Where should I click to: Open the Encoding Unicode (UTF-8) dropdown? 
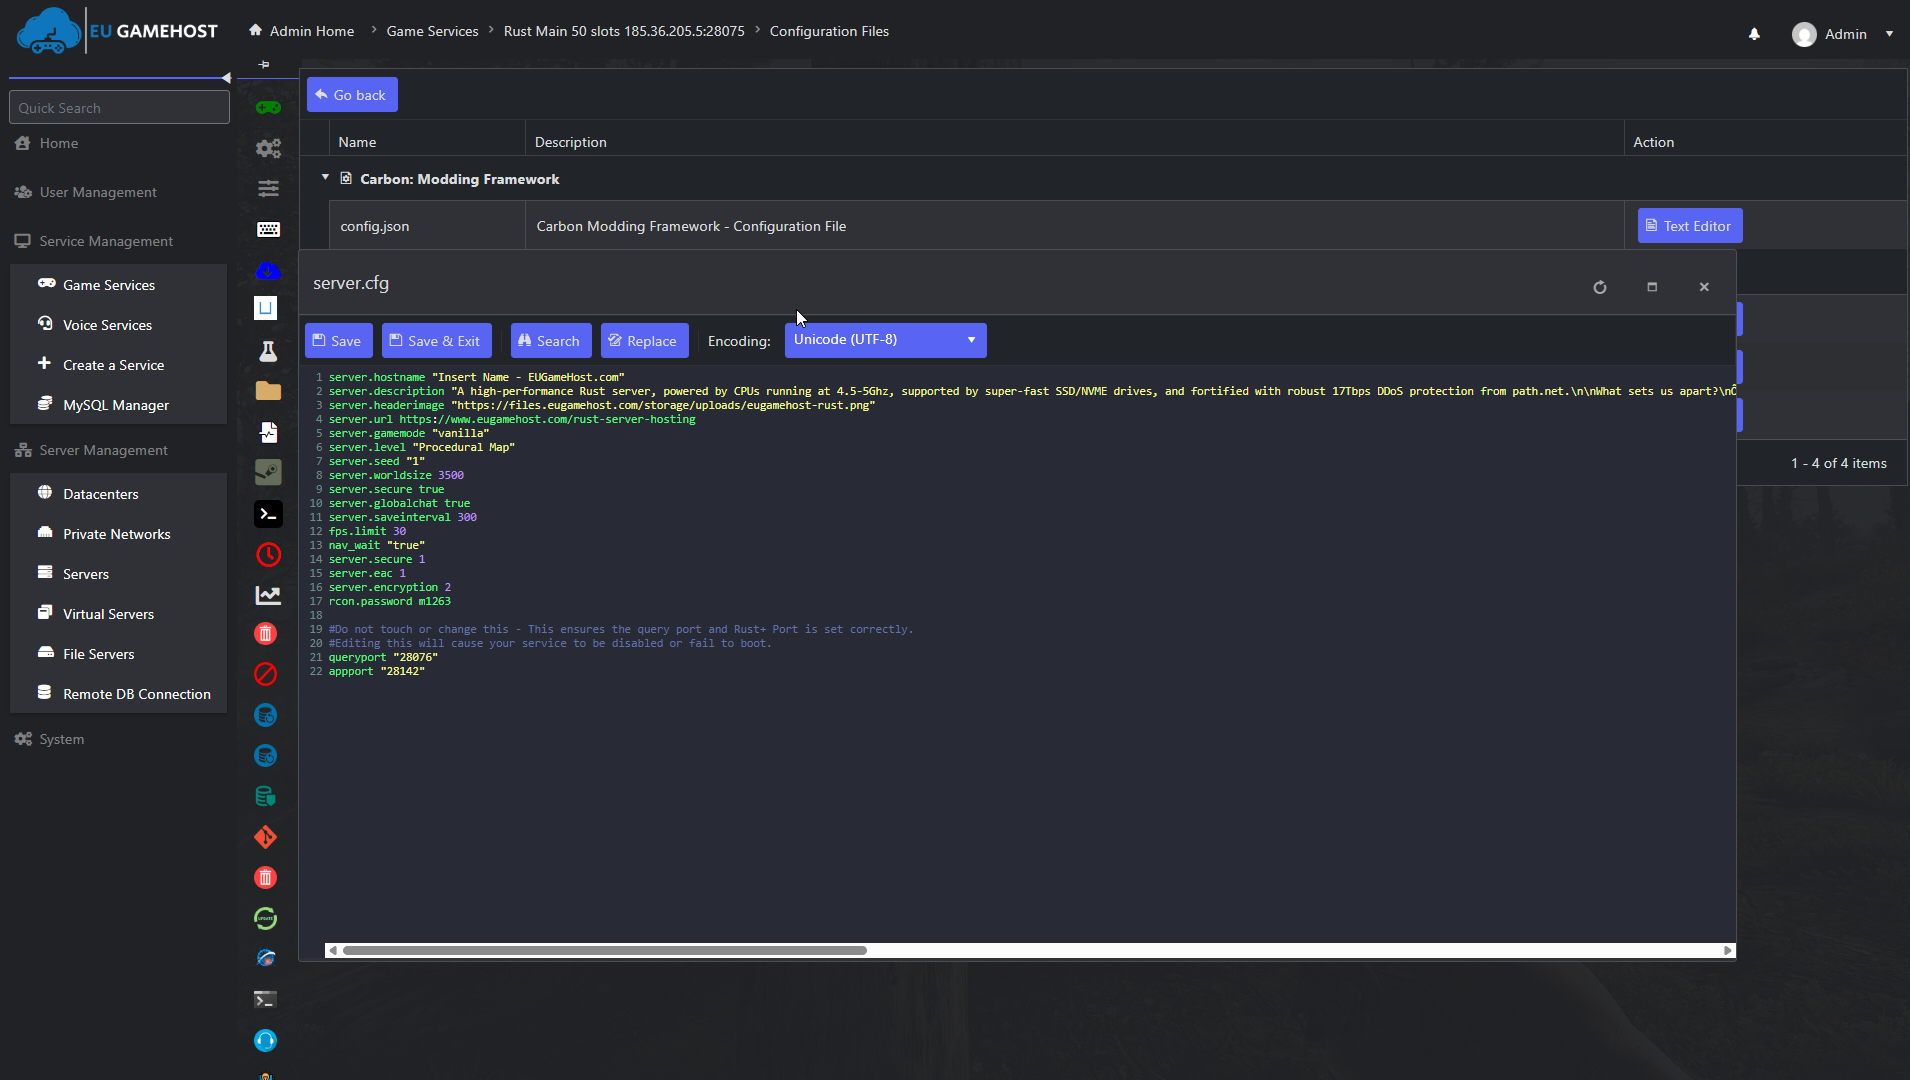click(885, 340)
